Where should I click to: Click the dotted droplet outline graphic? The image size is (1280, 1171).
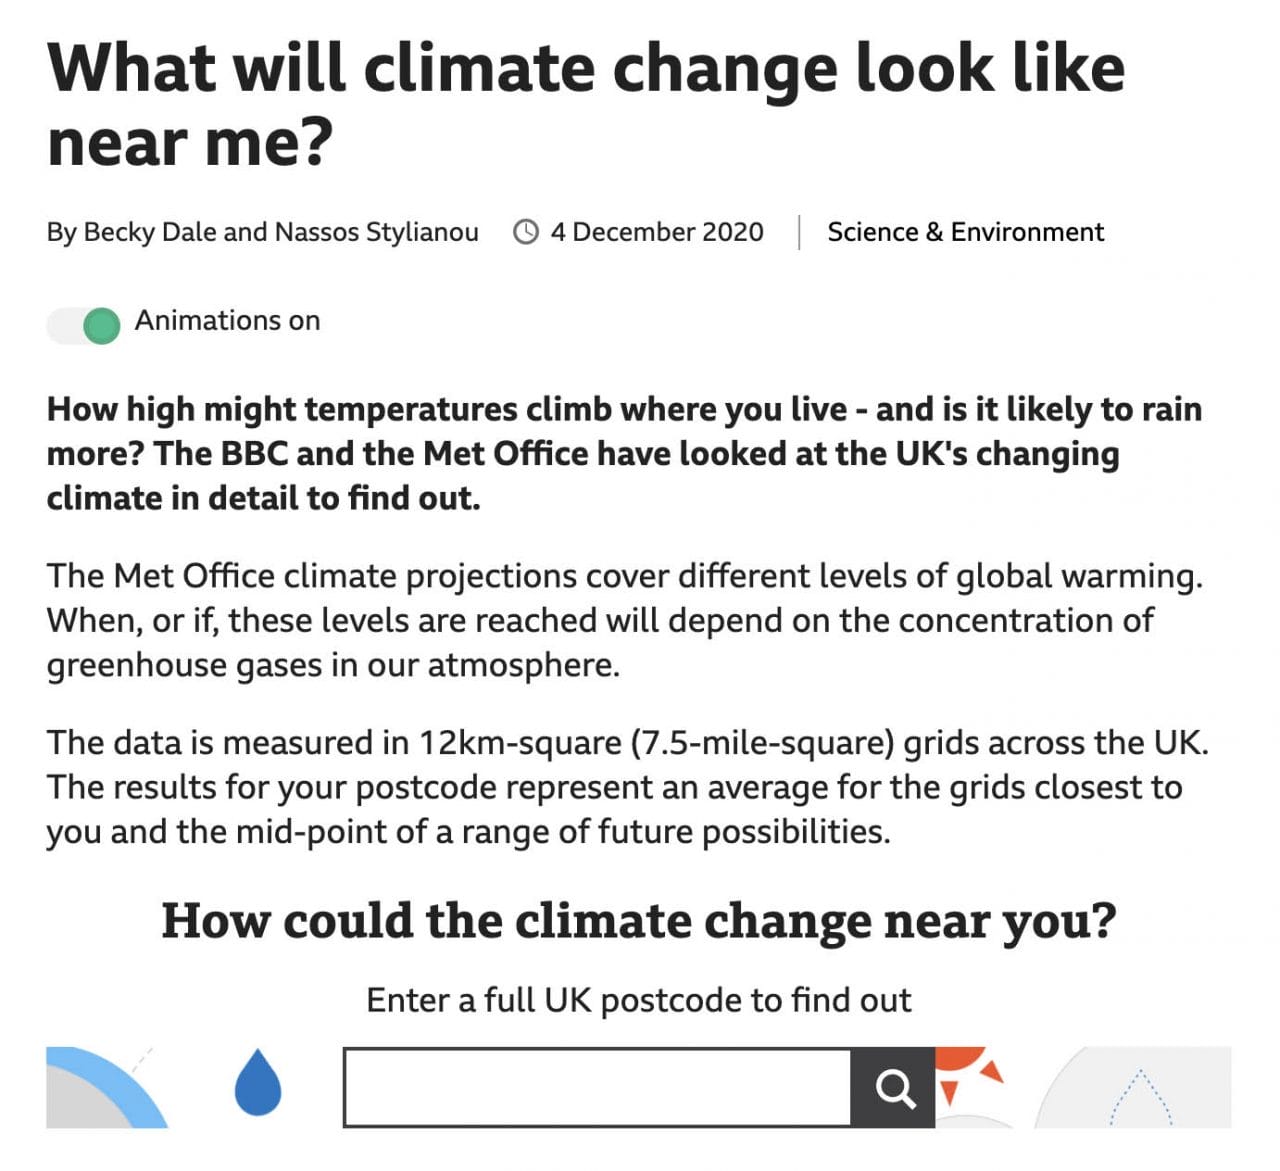(x=1140, y=1098)
